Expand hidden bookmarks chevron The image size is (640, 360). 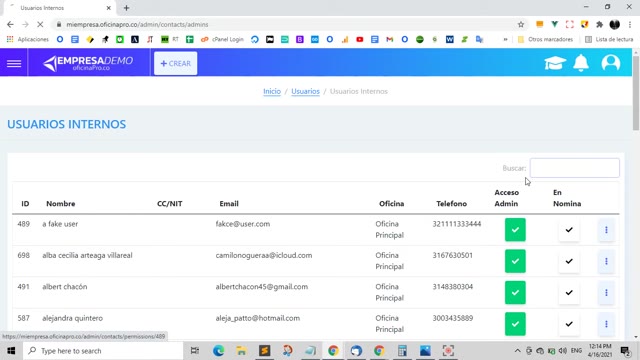(505, 40)
